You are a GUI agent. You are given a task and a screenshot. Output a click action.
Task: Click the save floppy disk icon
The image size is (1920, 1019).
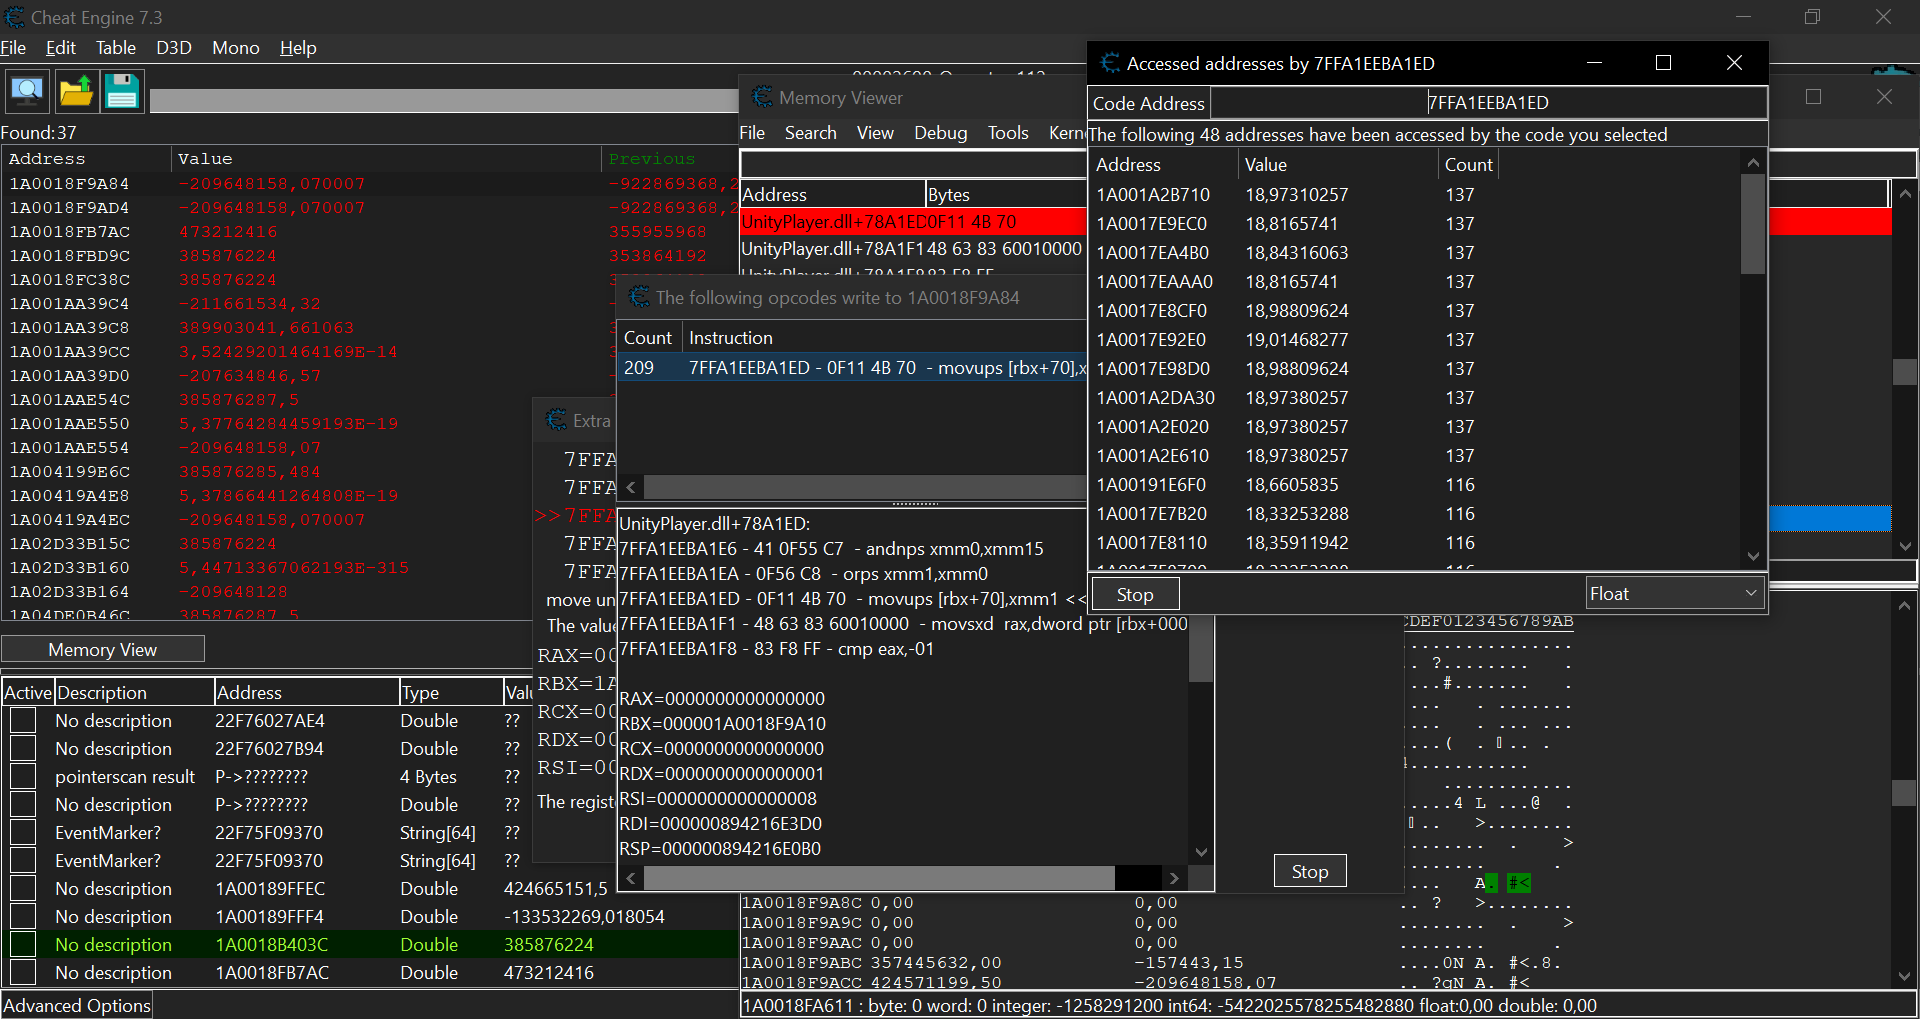(122, 92)
